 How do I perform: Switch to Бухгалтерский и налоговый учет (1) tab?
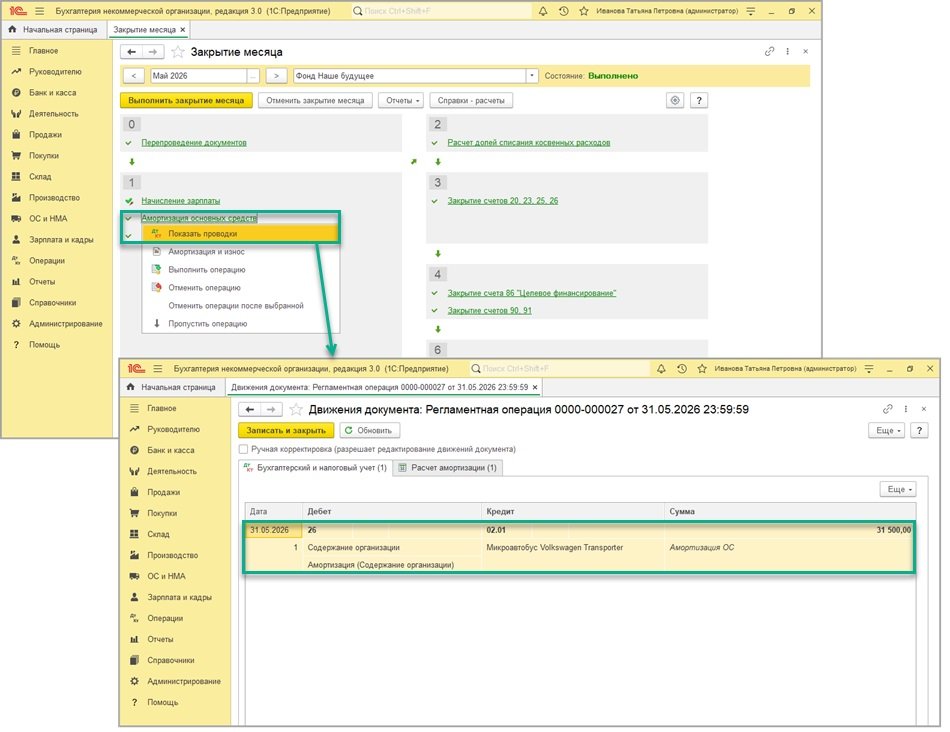click(x=316, y=468)
